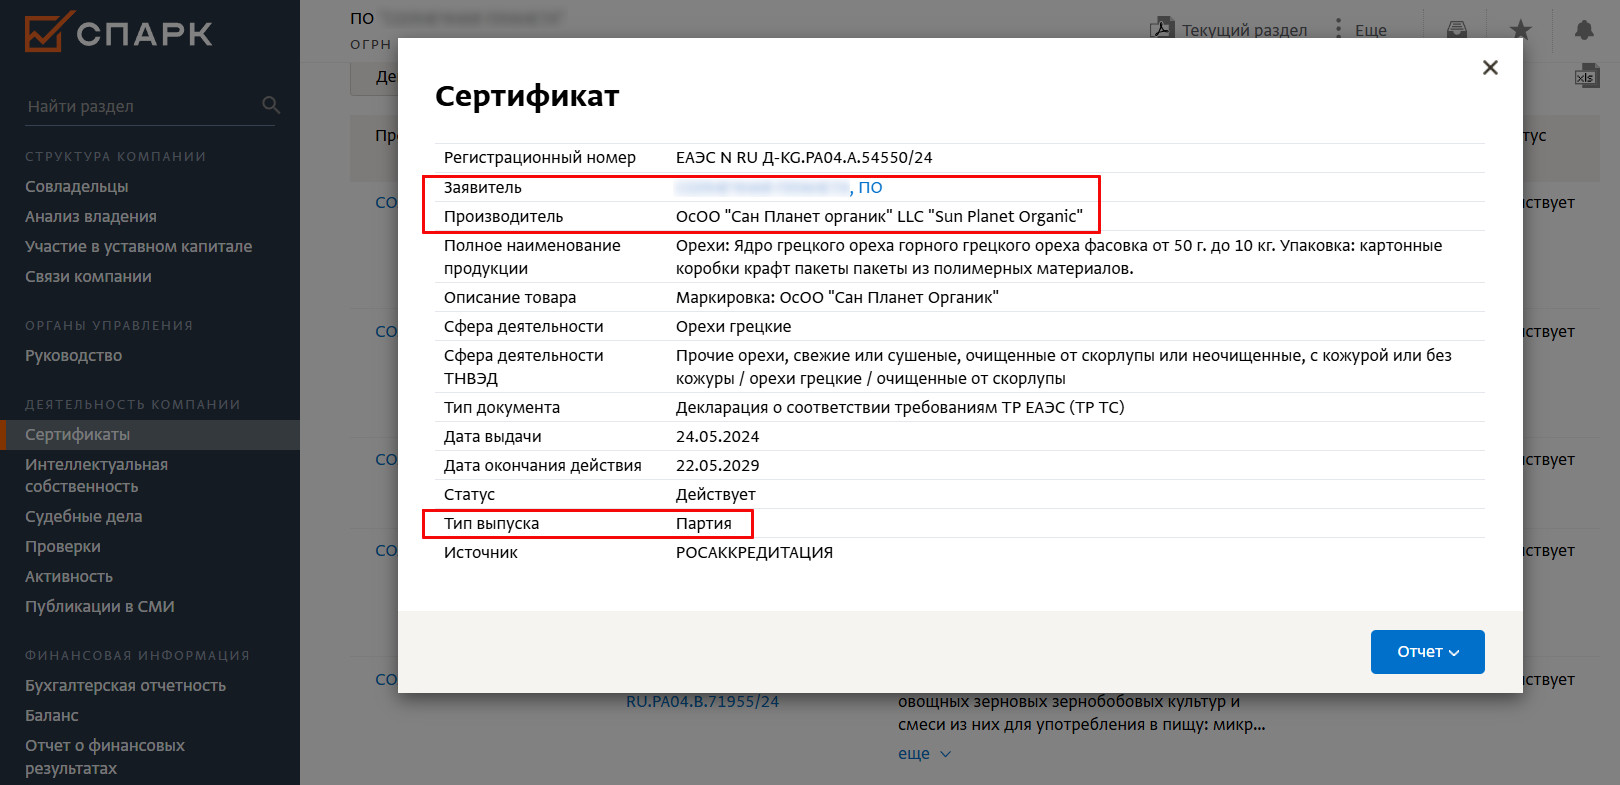1620x785 pixels.
Task: Select Бухгалтерская отчетность in sidebar
Action: tap(125, 686)
